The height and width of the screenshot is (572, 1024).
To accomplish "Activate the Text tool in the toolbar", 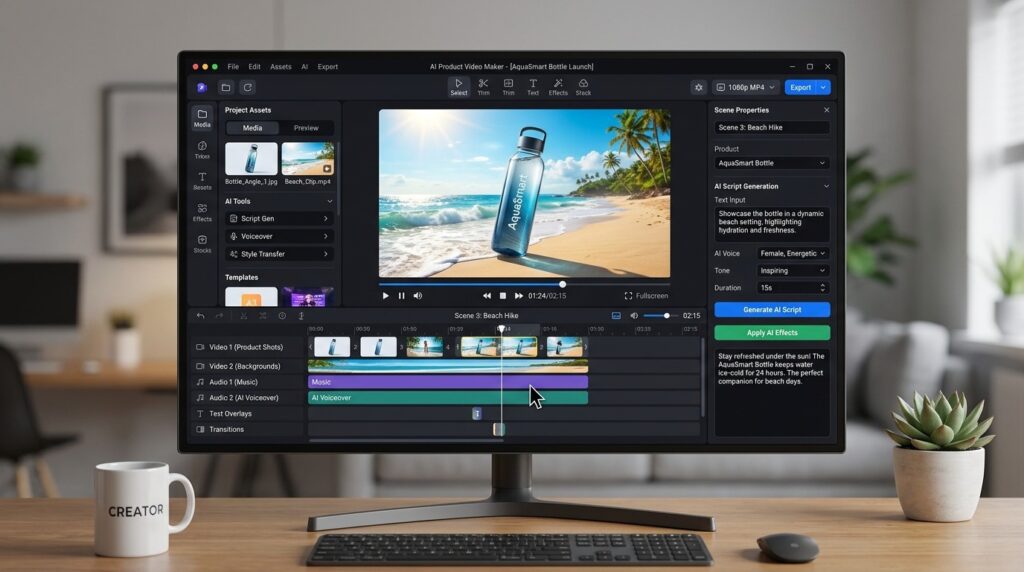I will [533, 87].
